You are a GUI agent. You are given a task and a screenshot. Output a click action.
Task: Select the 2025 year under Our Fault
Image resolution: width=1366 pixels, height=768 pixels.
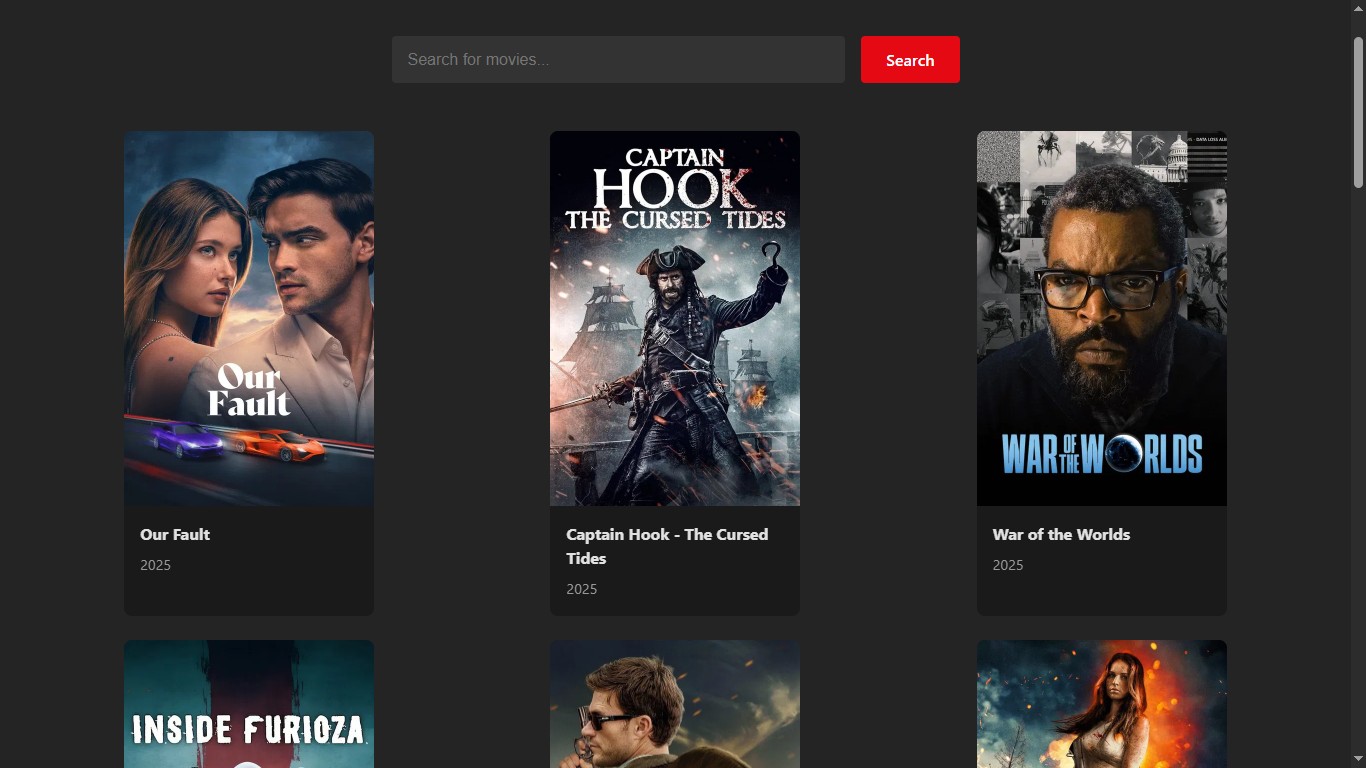(155, 565)
